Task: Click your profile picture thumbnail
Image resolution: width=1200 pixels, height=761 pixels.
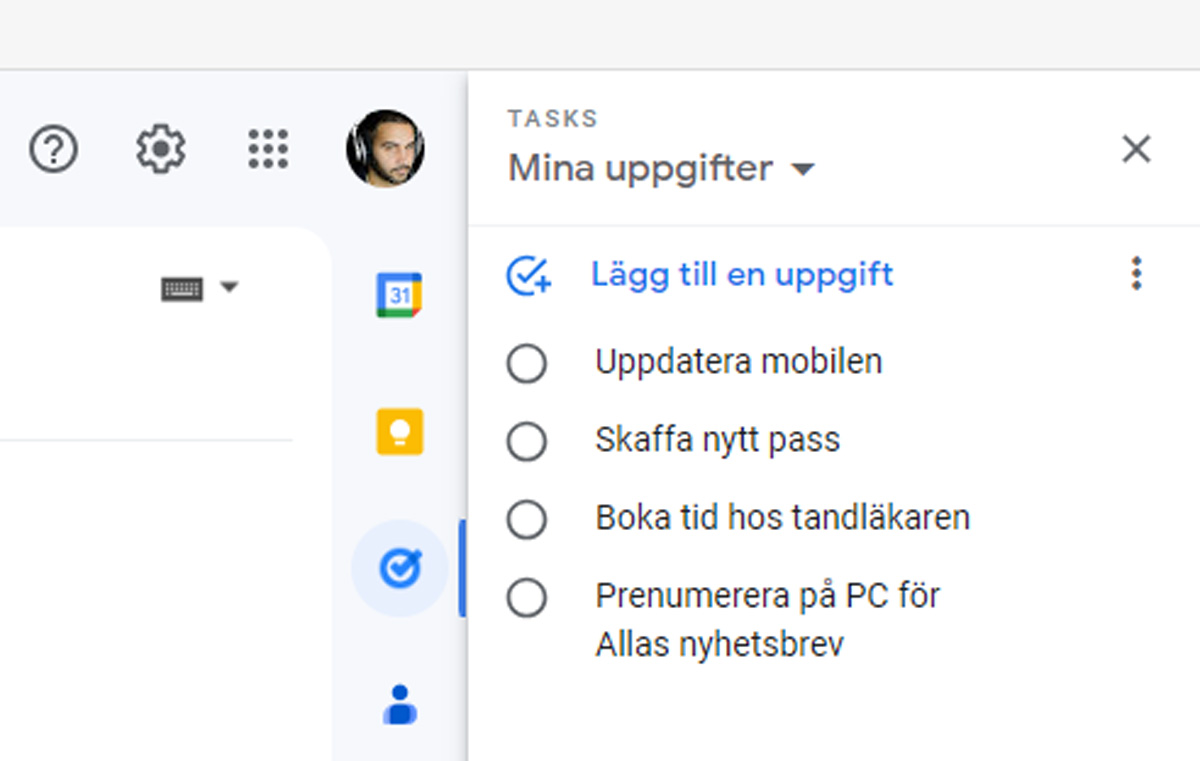Action: point(386,148)
